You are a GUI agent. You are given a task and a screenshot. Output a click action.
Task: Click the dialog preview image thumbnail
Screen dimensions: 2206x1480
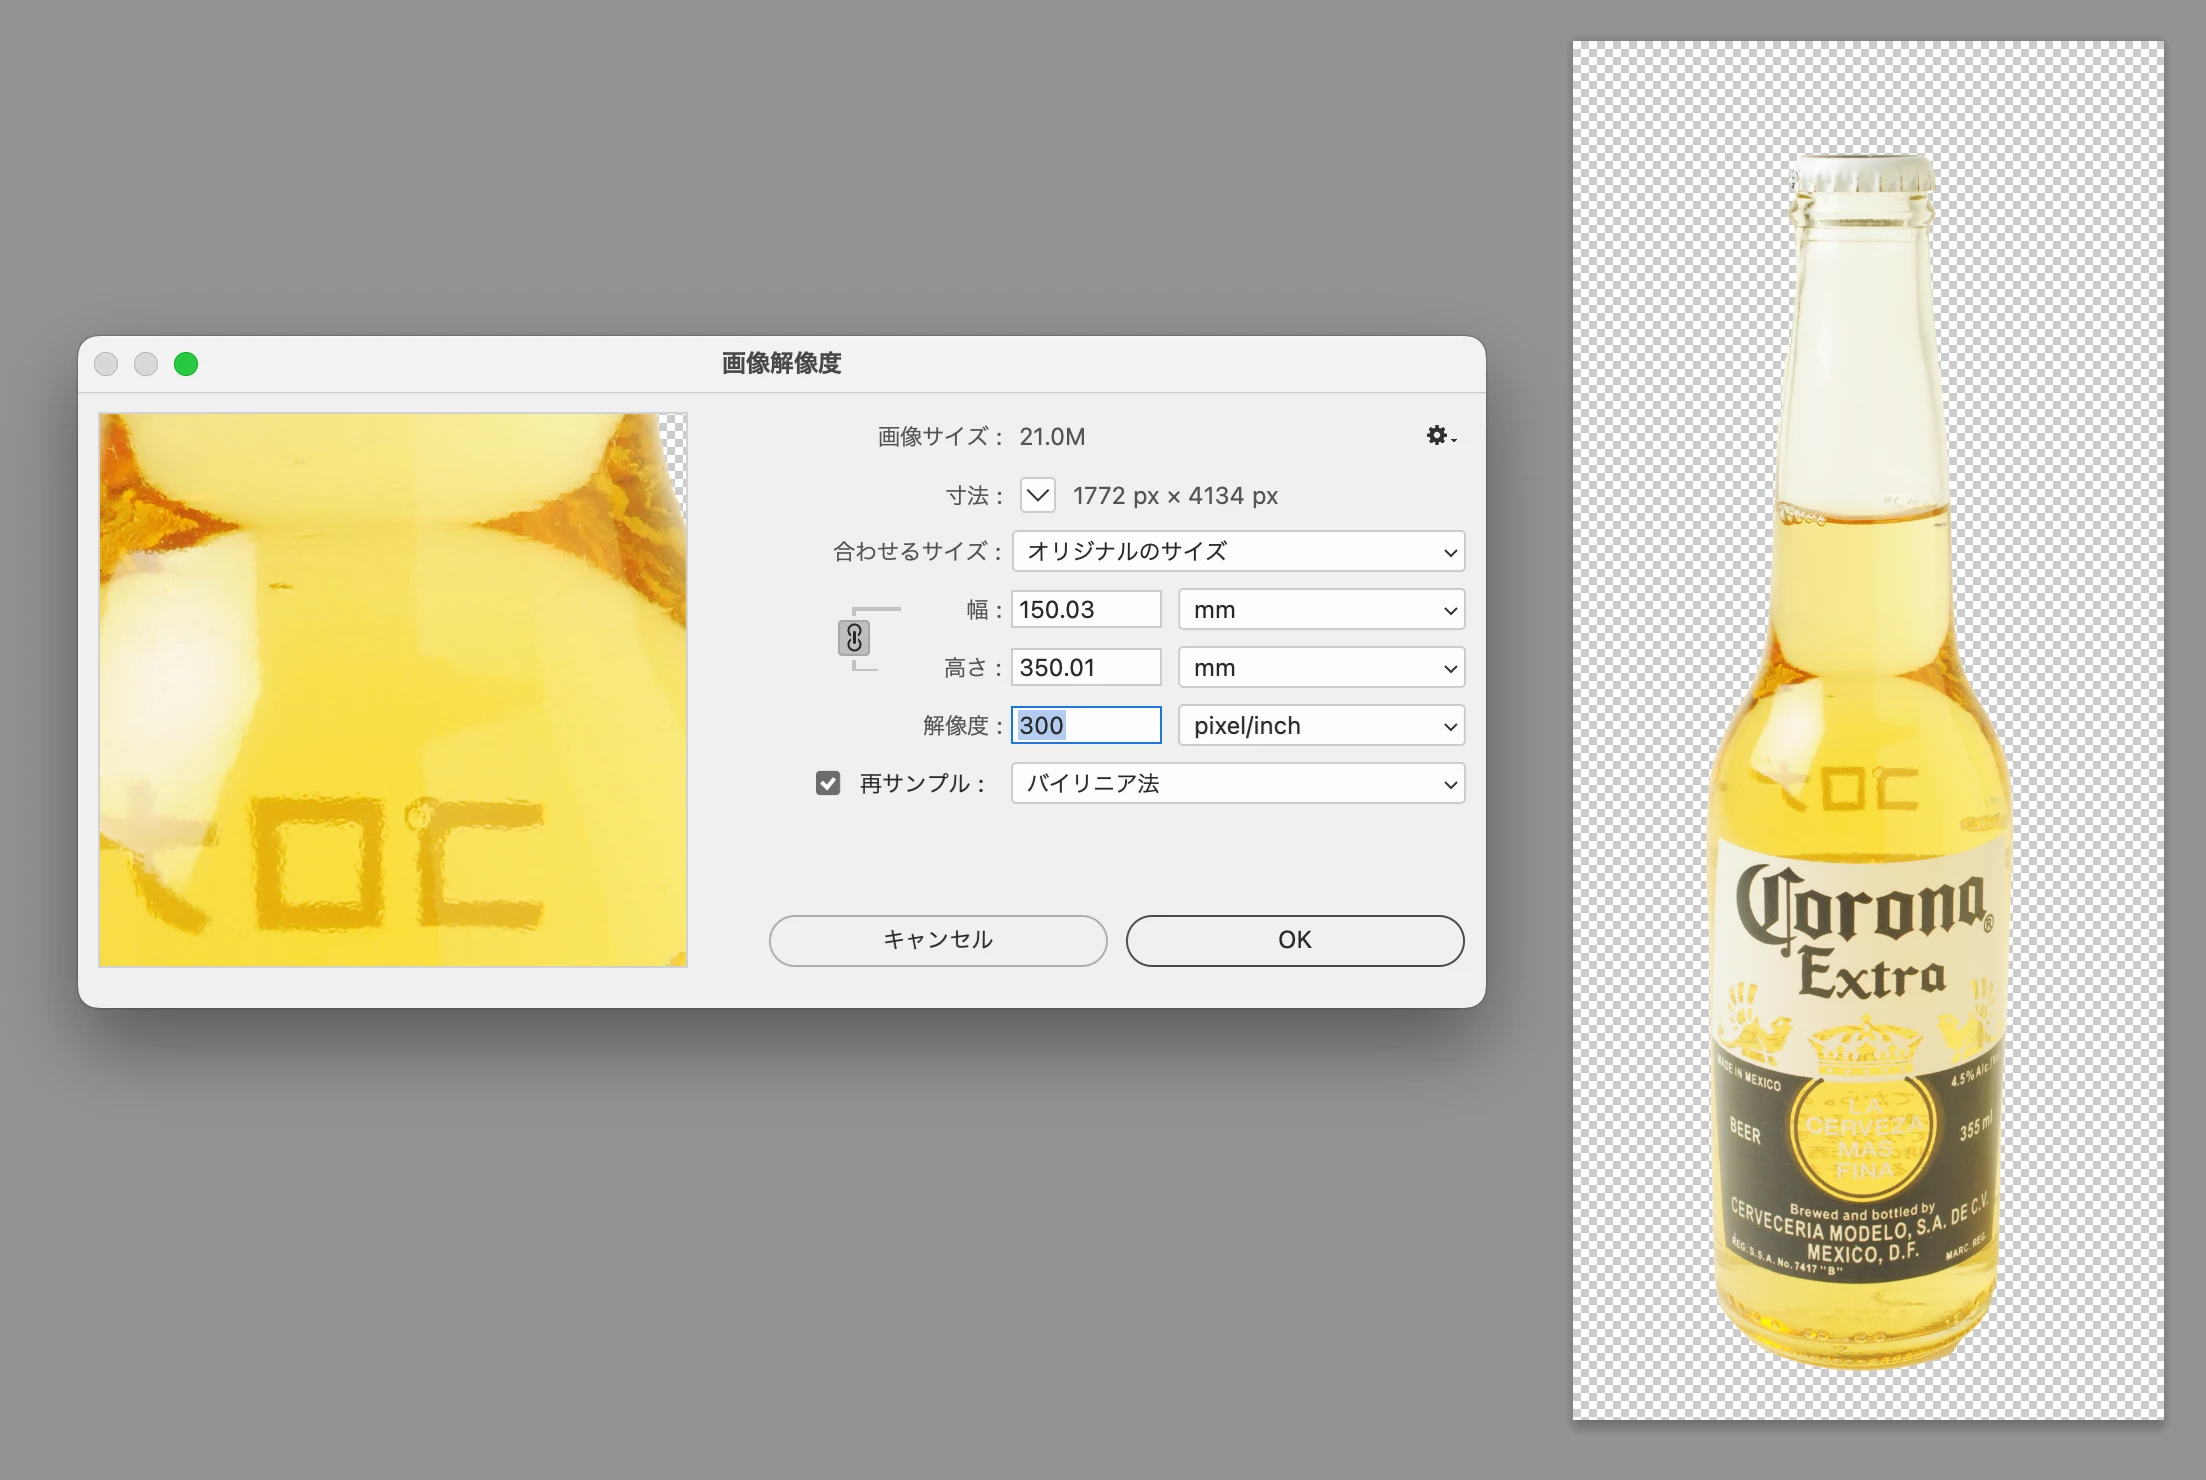393,690
